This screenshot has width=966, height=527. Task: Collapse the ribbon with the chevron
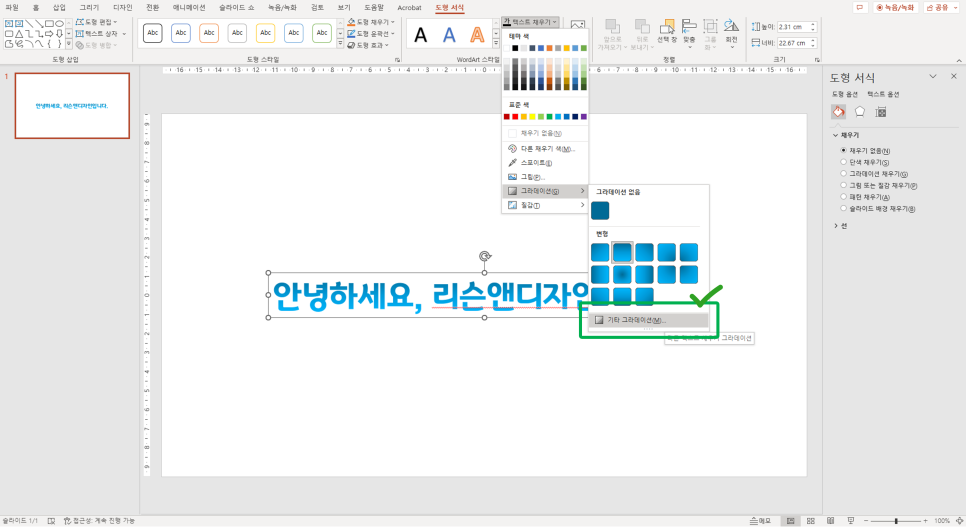(x=959, y=60)
